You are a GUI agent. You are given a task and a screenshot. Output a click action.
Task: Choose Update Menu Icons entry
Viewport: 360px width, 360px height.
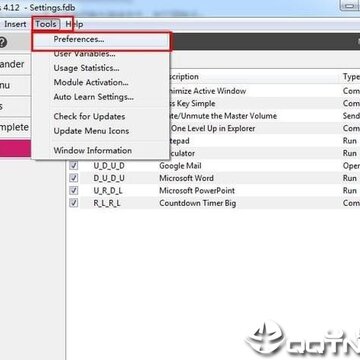tap(101, 131)
